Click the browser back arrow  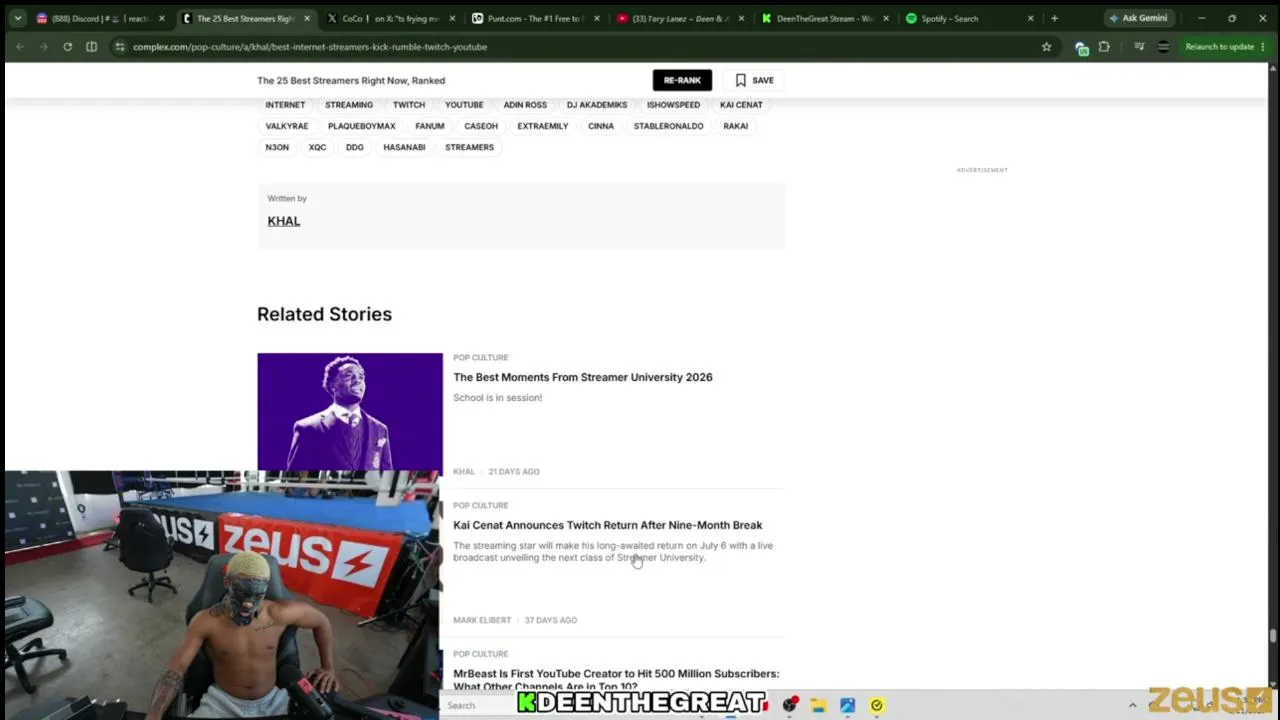(20, 47)
